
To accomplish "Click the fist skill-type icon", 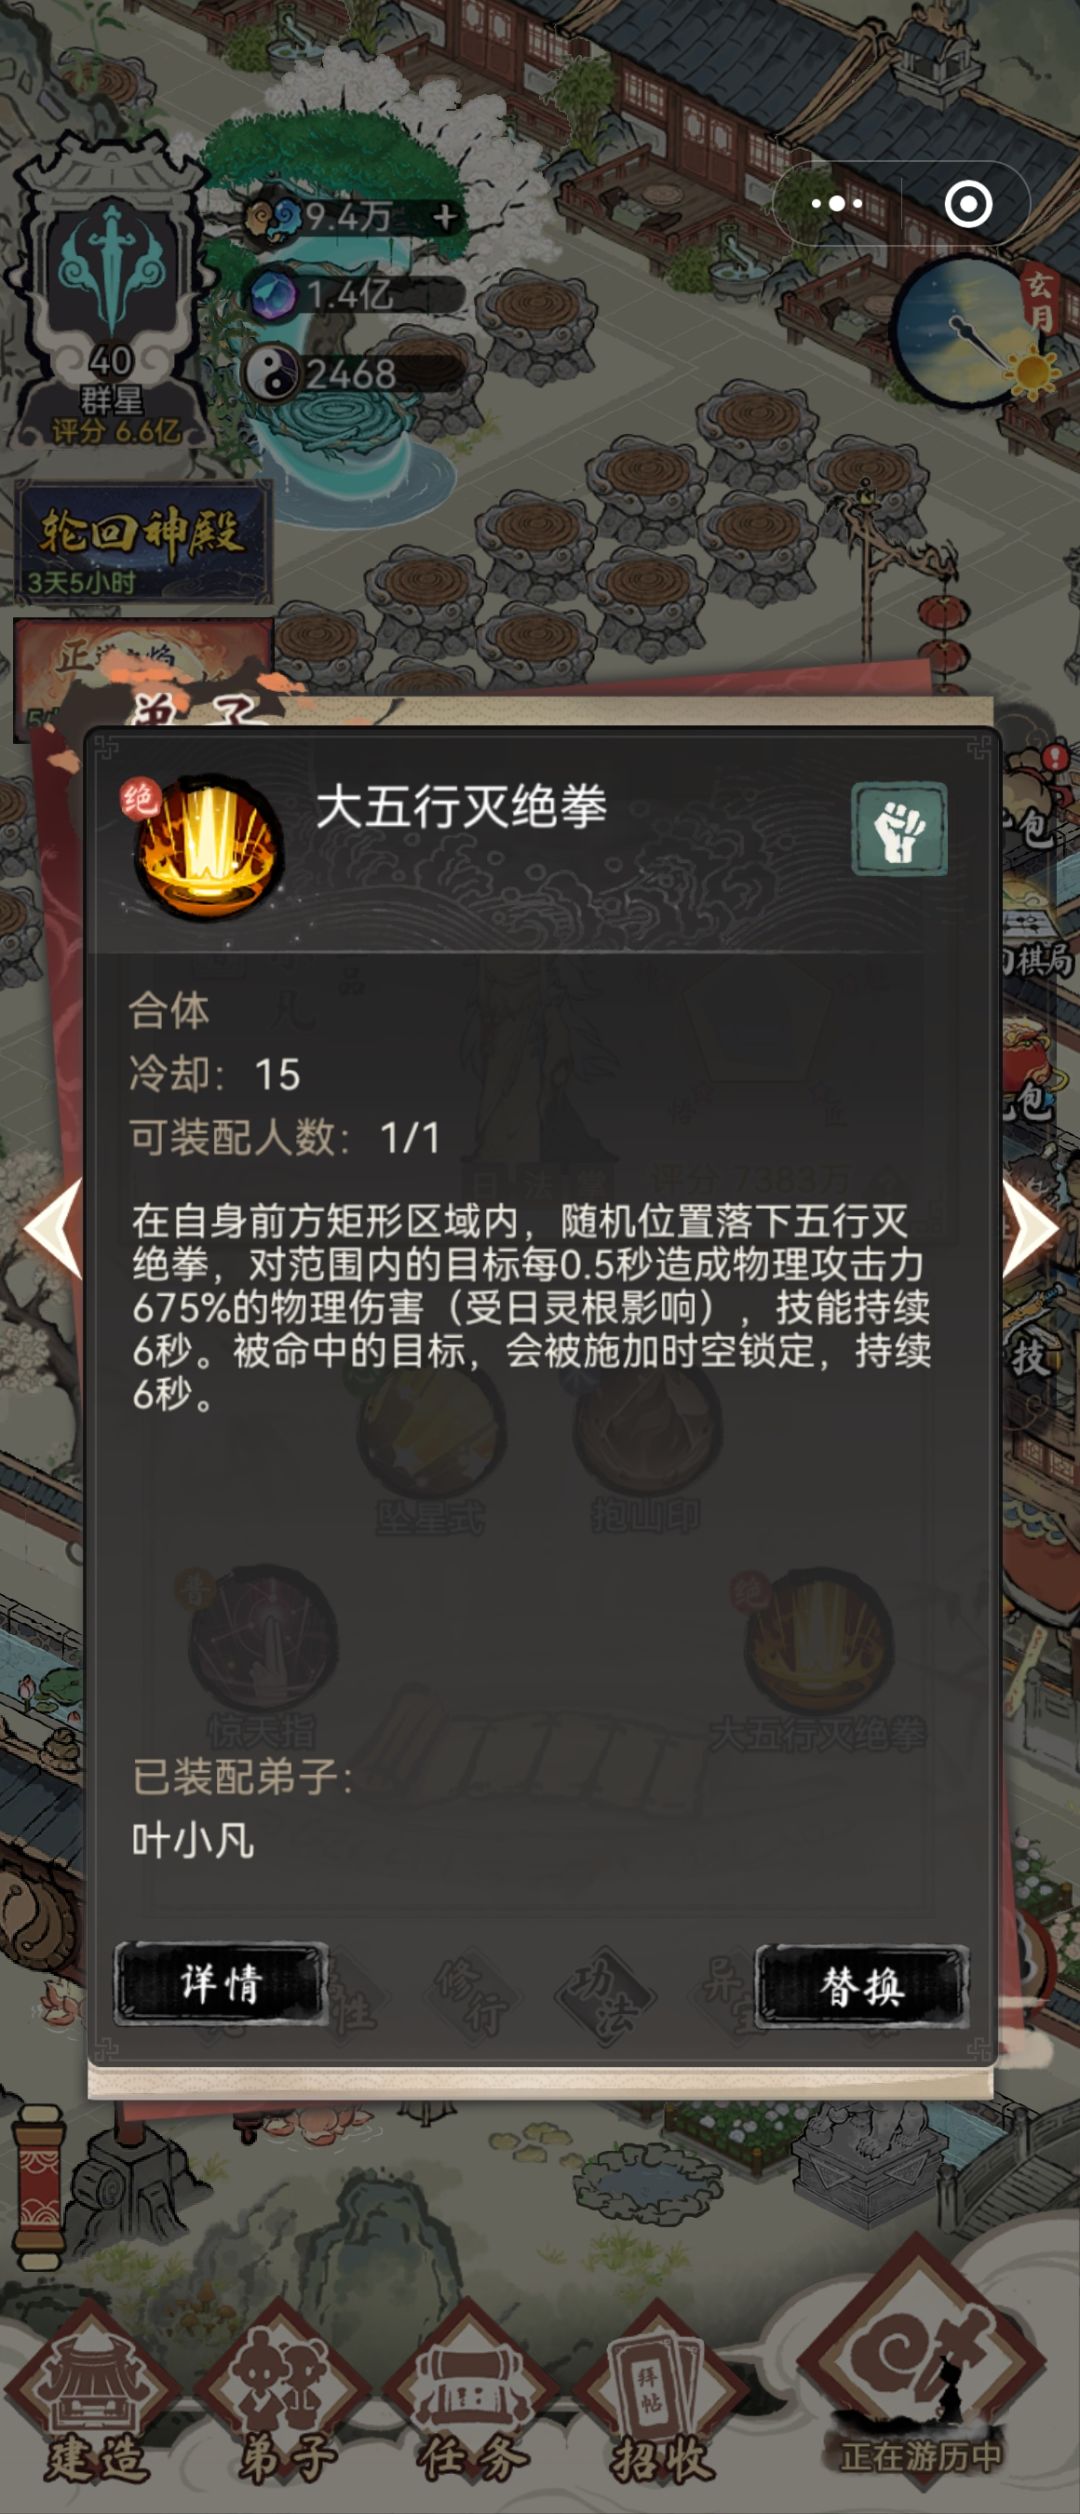I will click(x=899, y=829).
